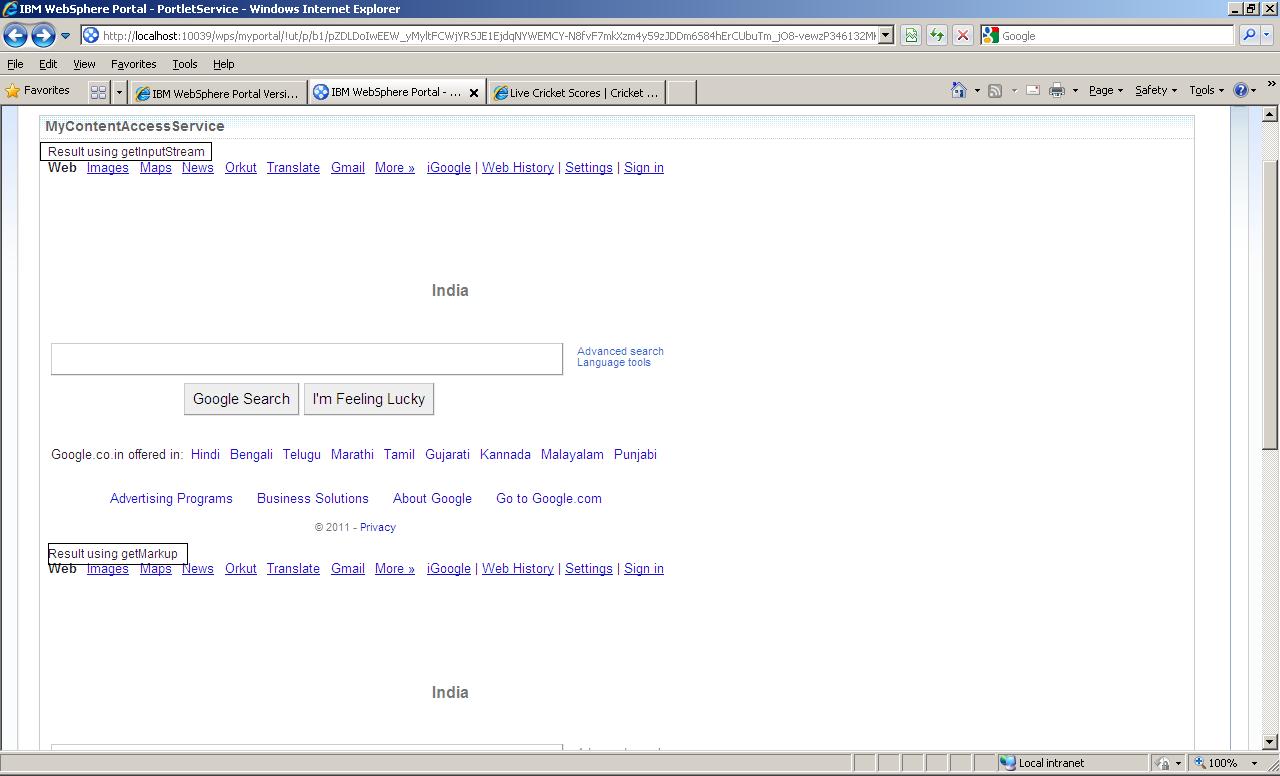The image size is (1280, 776).
Task: Open the Privacy link
Action: click(x=377, y=527)
